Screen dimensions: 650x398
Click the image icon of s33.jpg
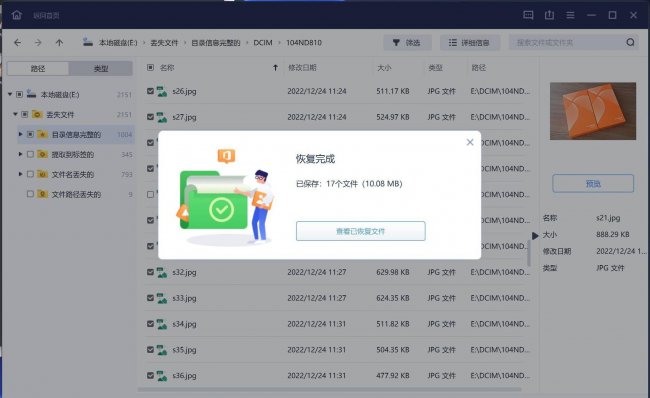coord(162,298)
